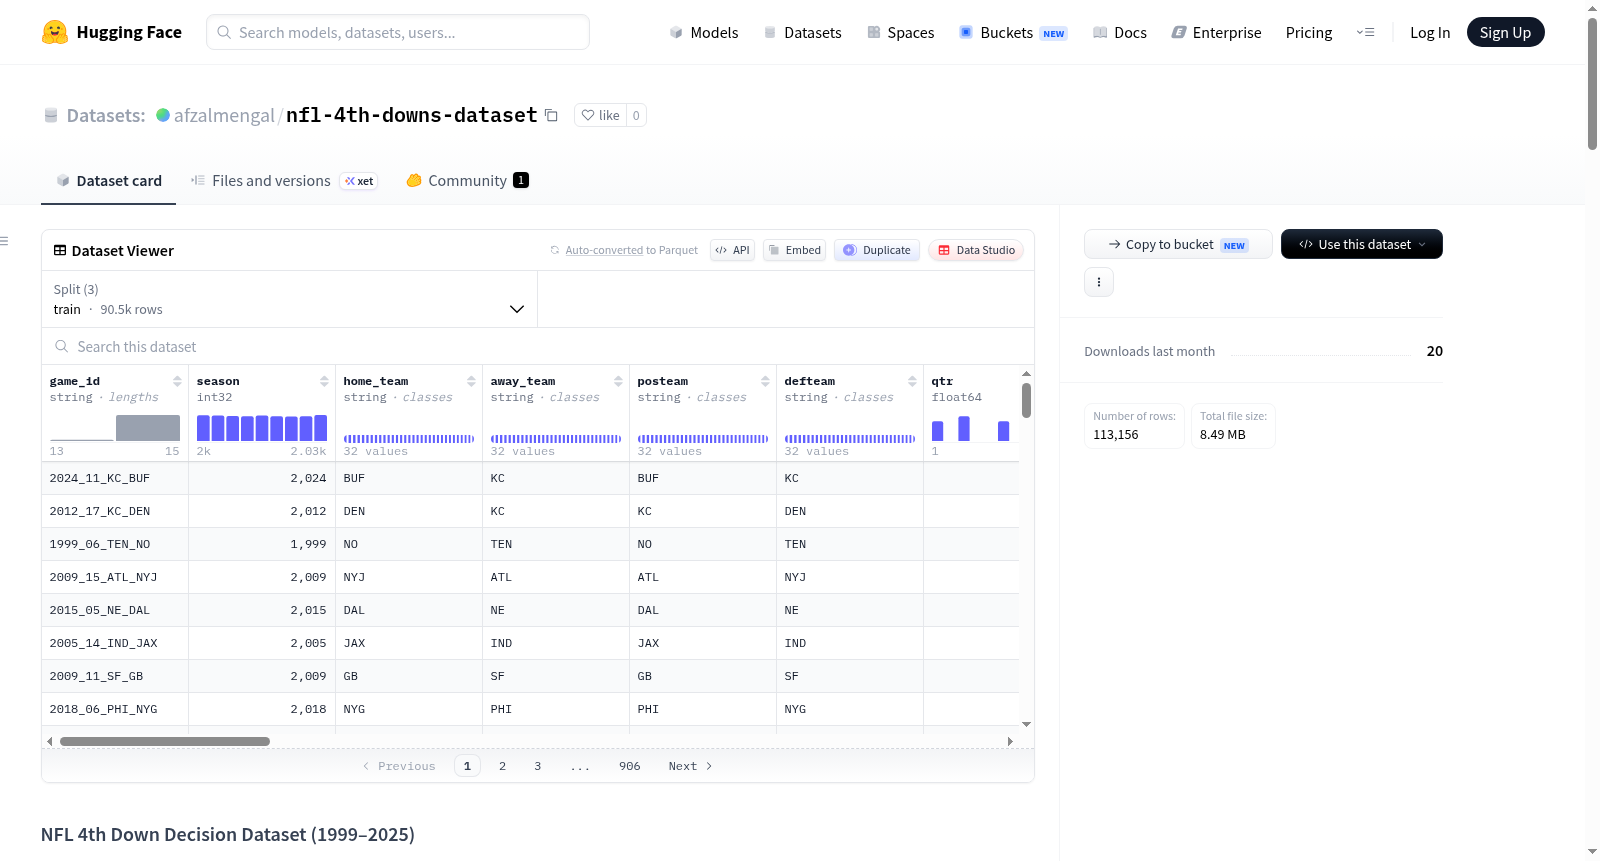Click the table vertical scrollbar thumb

pyautogui.click(x=1026, y=400)
